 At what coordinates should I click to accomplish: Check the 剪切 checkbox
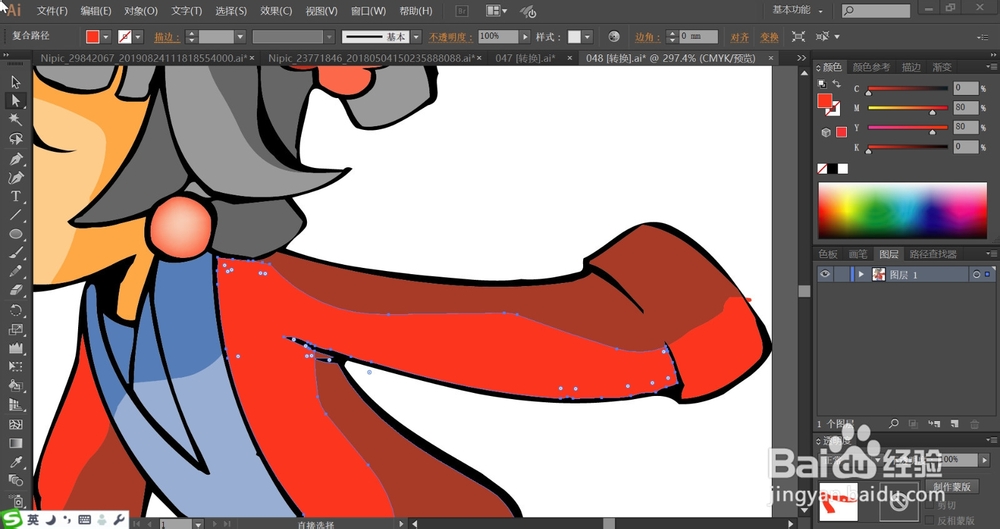(930, 505)
